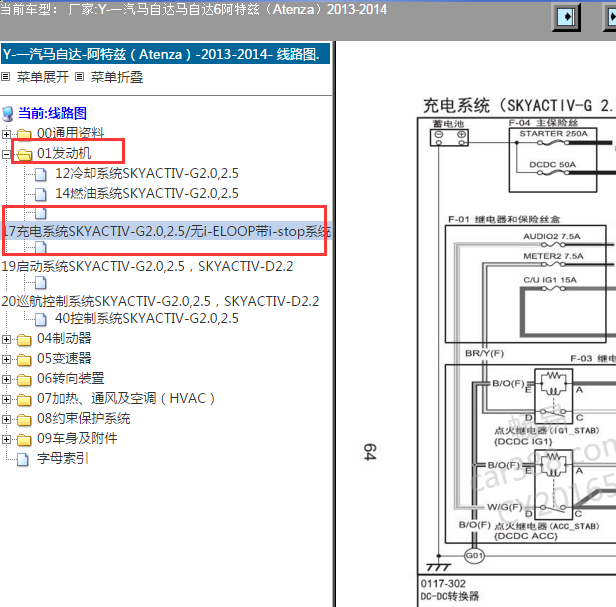Screen dimensions: 616x607
Task: Open 40控制系统SKYACTIV-G2.0,2.5 diagram
Action: (x=147, y=318)
